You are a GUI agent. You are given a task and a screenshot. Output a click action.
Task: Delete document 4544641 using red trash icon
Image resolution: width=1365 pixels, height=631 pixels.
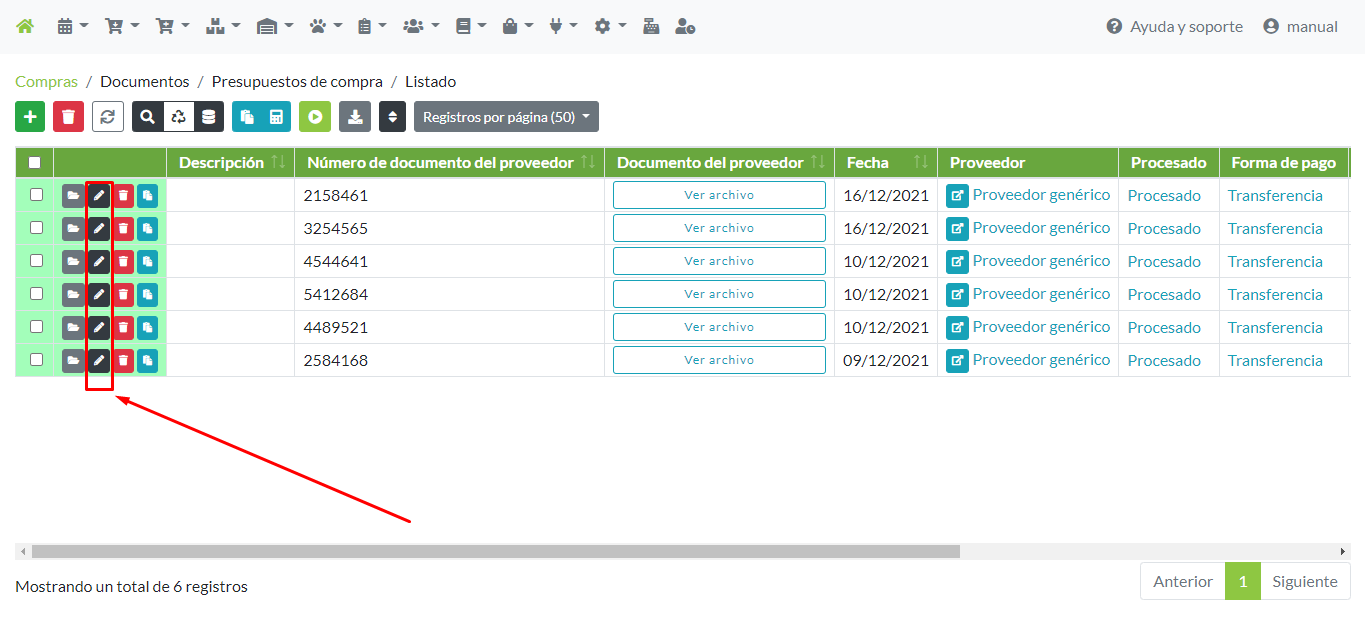pyautogui.click(x=123, y=262)
